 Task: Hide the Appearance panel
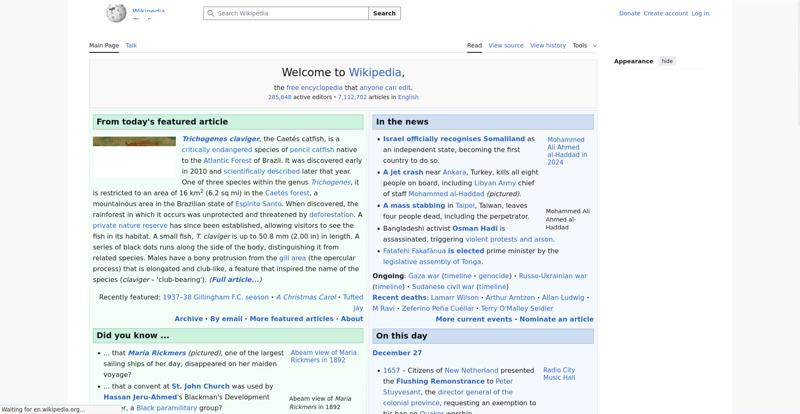(x=667, y=61)
